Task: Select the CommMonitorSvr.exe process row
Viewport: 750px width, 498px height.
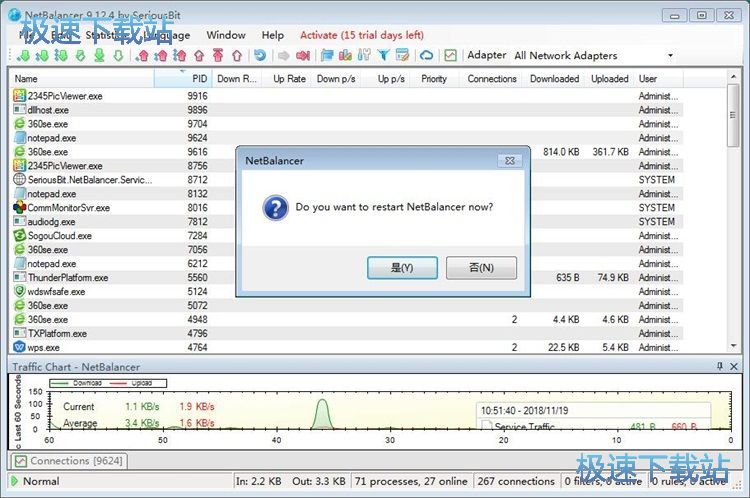Action: pyautogui.click(x=346, y=208)
